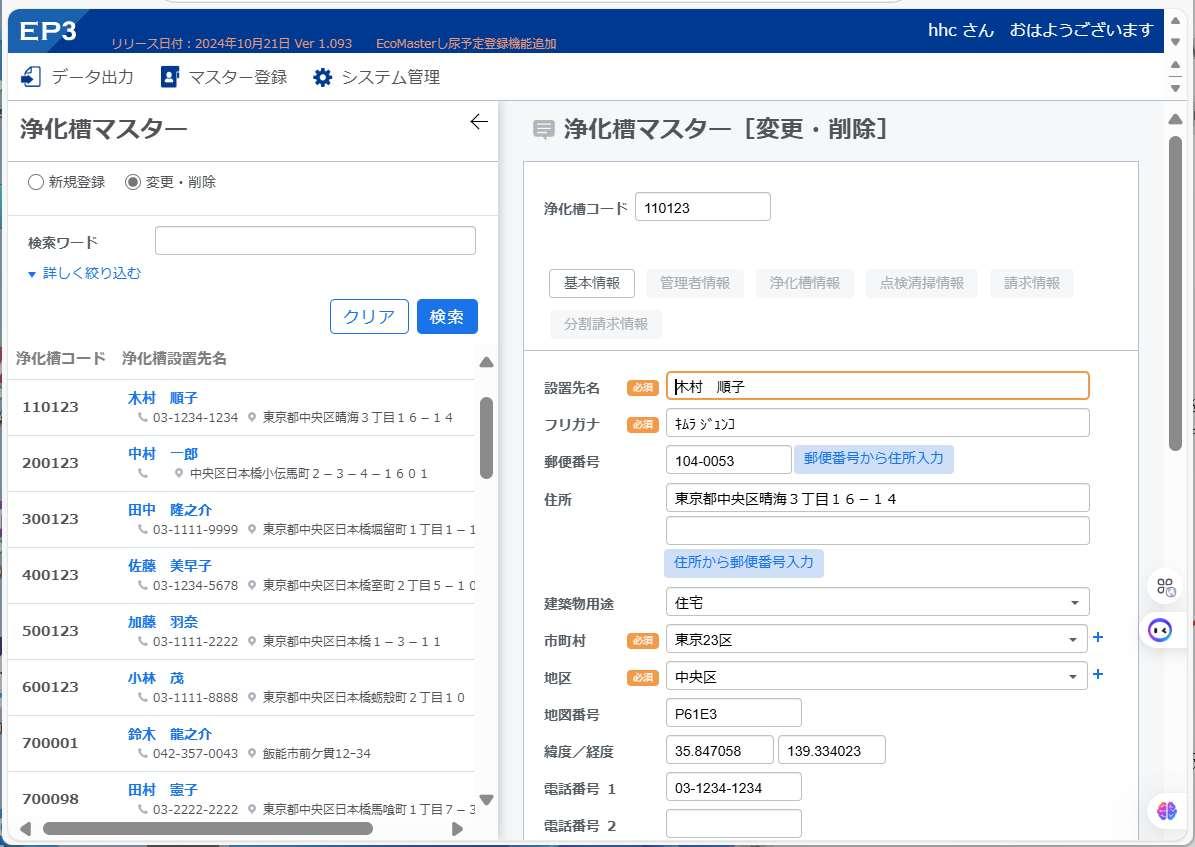Open the 市町村 dropdown showing 東京23区

pyautogui.click(x=876, y=639)
